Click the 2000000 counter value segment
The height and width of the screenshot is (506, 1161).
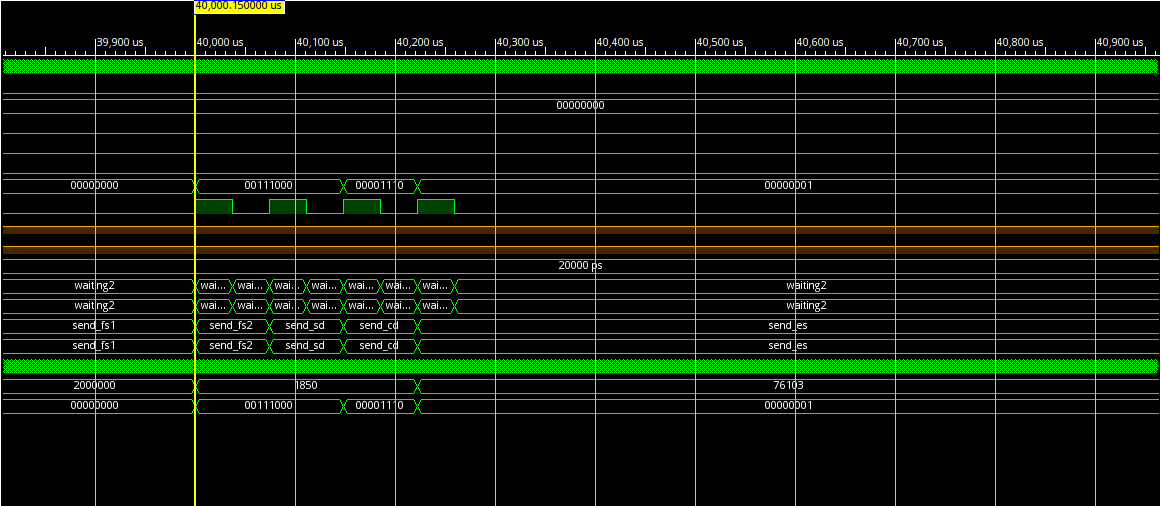[94, 386]
